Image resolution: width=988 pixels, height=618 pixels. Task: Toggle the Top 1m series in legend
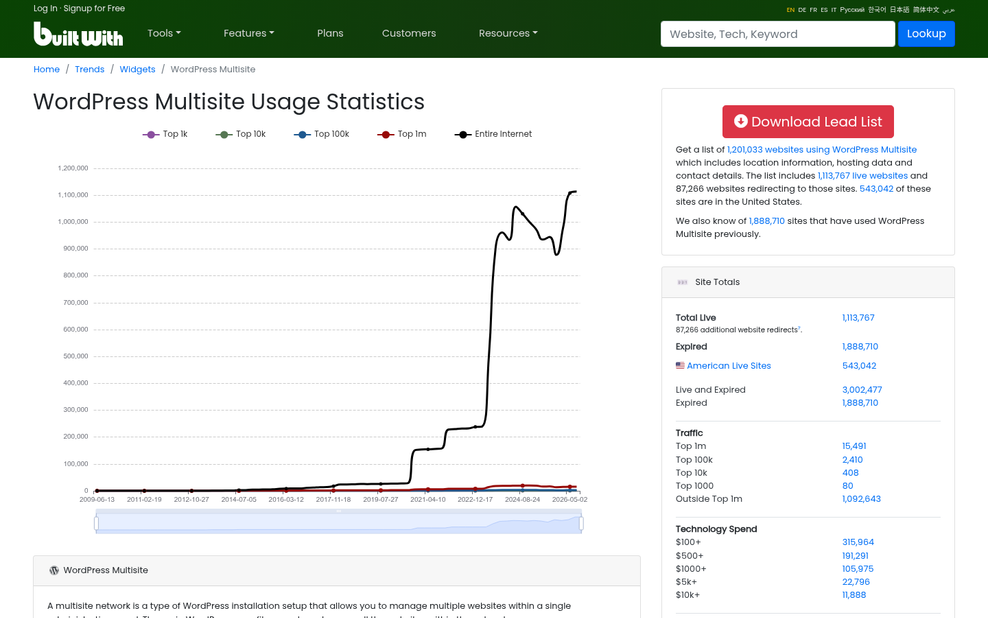tap(402, 134)
